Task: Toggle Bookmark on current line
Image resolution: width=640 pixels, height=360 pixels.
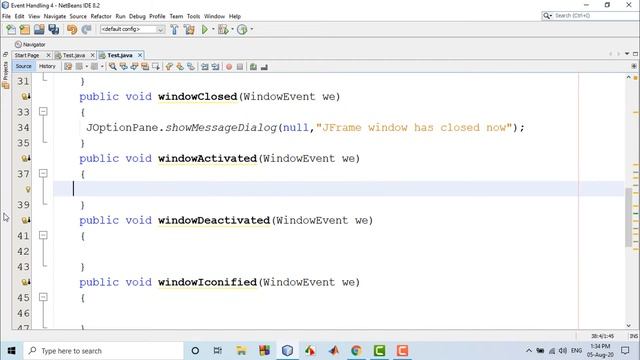Action: [191, 67]
